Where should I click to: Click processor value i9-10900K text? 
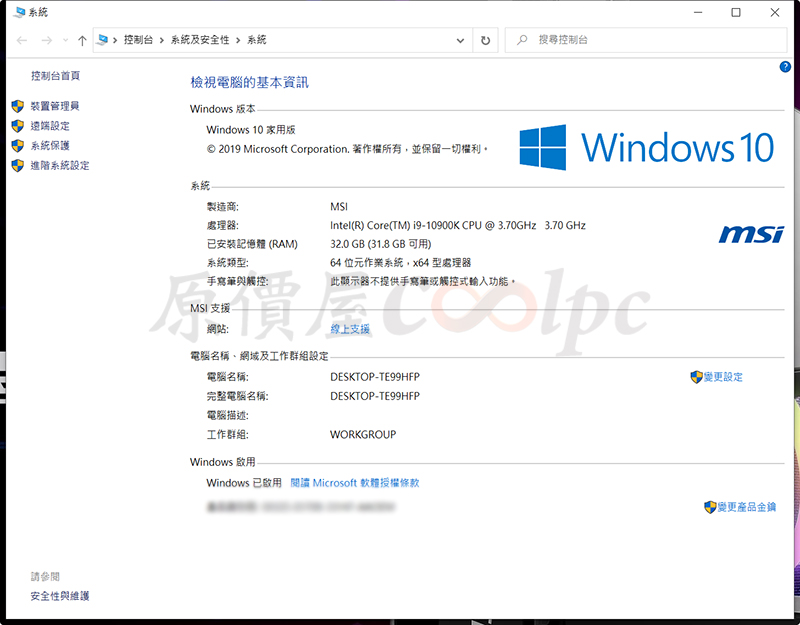(x=458, y=226)
